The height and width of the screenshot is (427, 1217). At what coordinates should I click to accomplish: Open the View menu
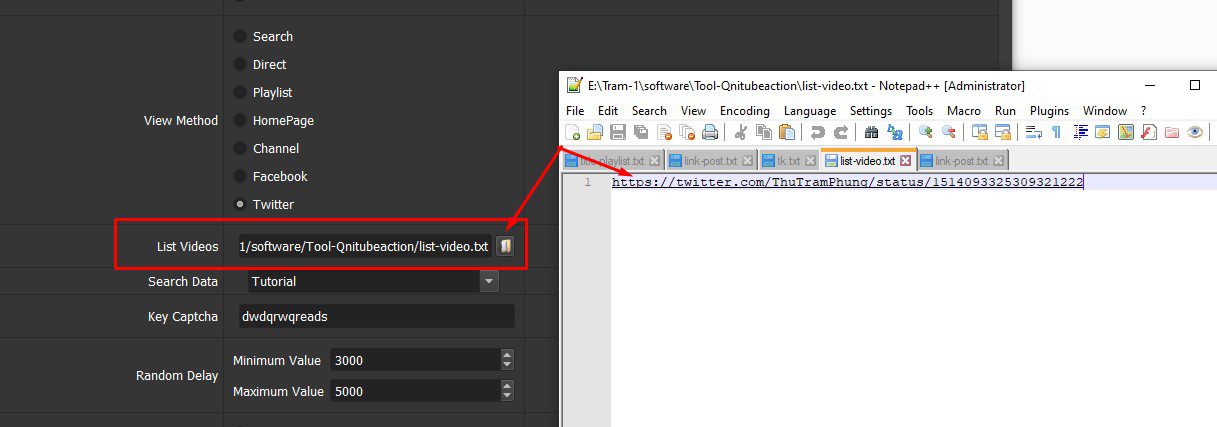tap(693, 111)
